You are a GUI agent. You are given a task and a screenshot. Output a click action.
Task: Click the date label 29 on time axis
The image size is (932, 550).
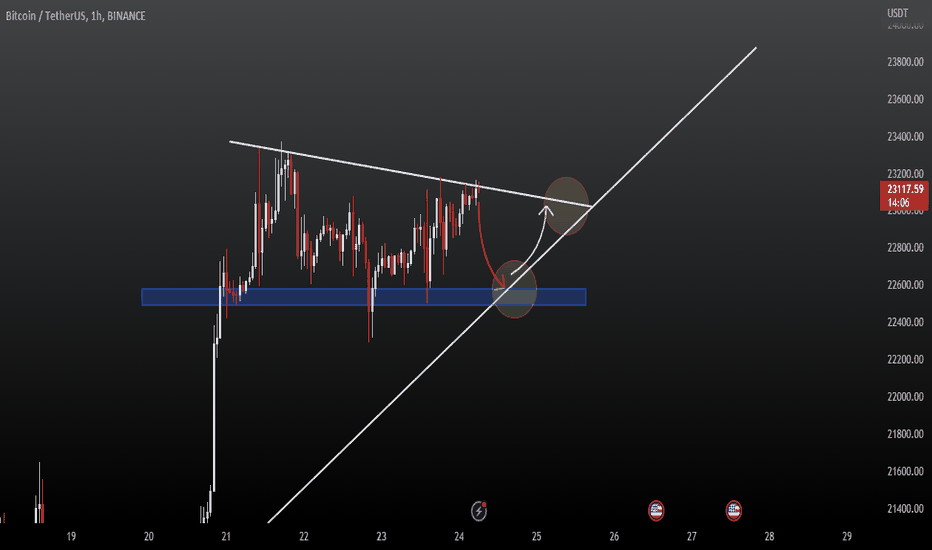click(x=847, y=536)
